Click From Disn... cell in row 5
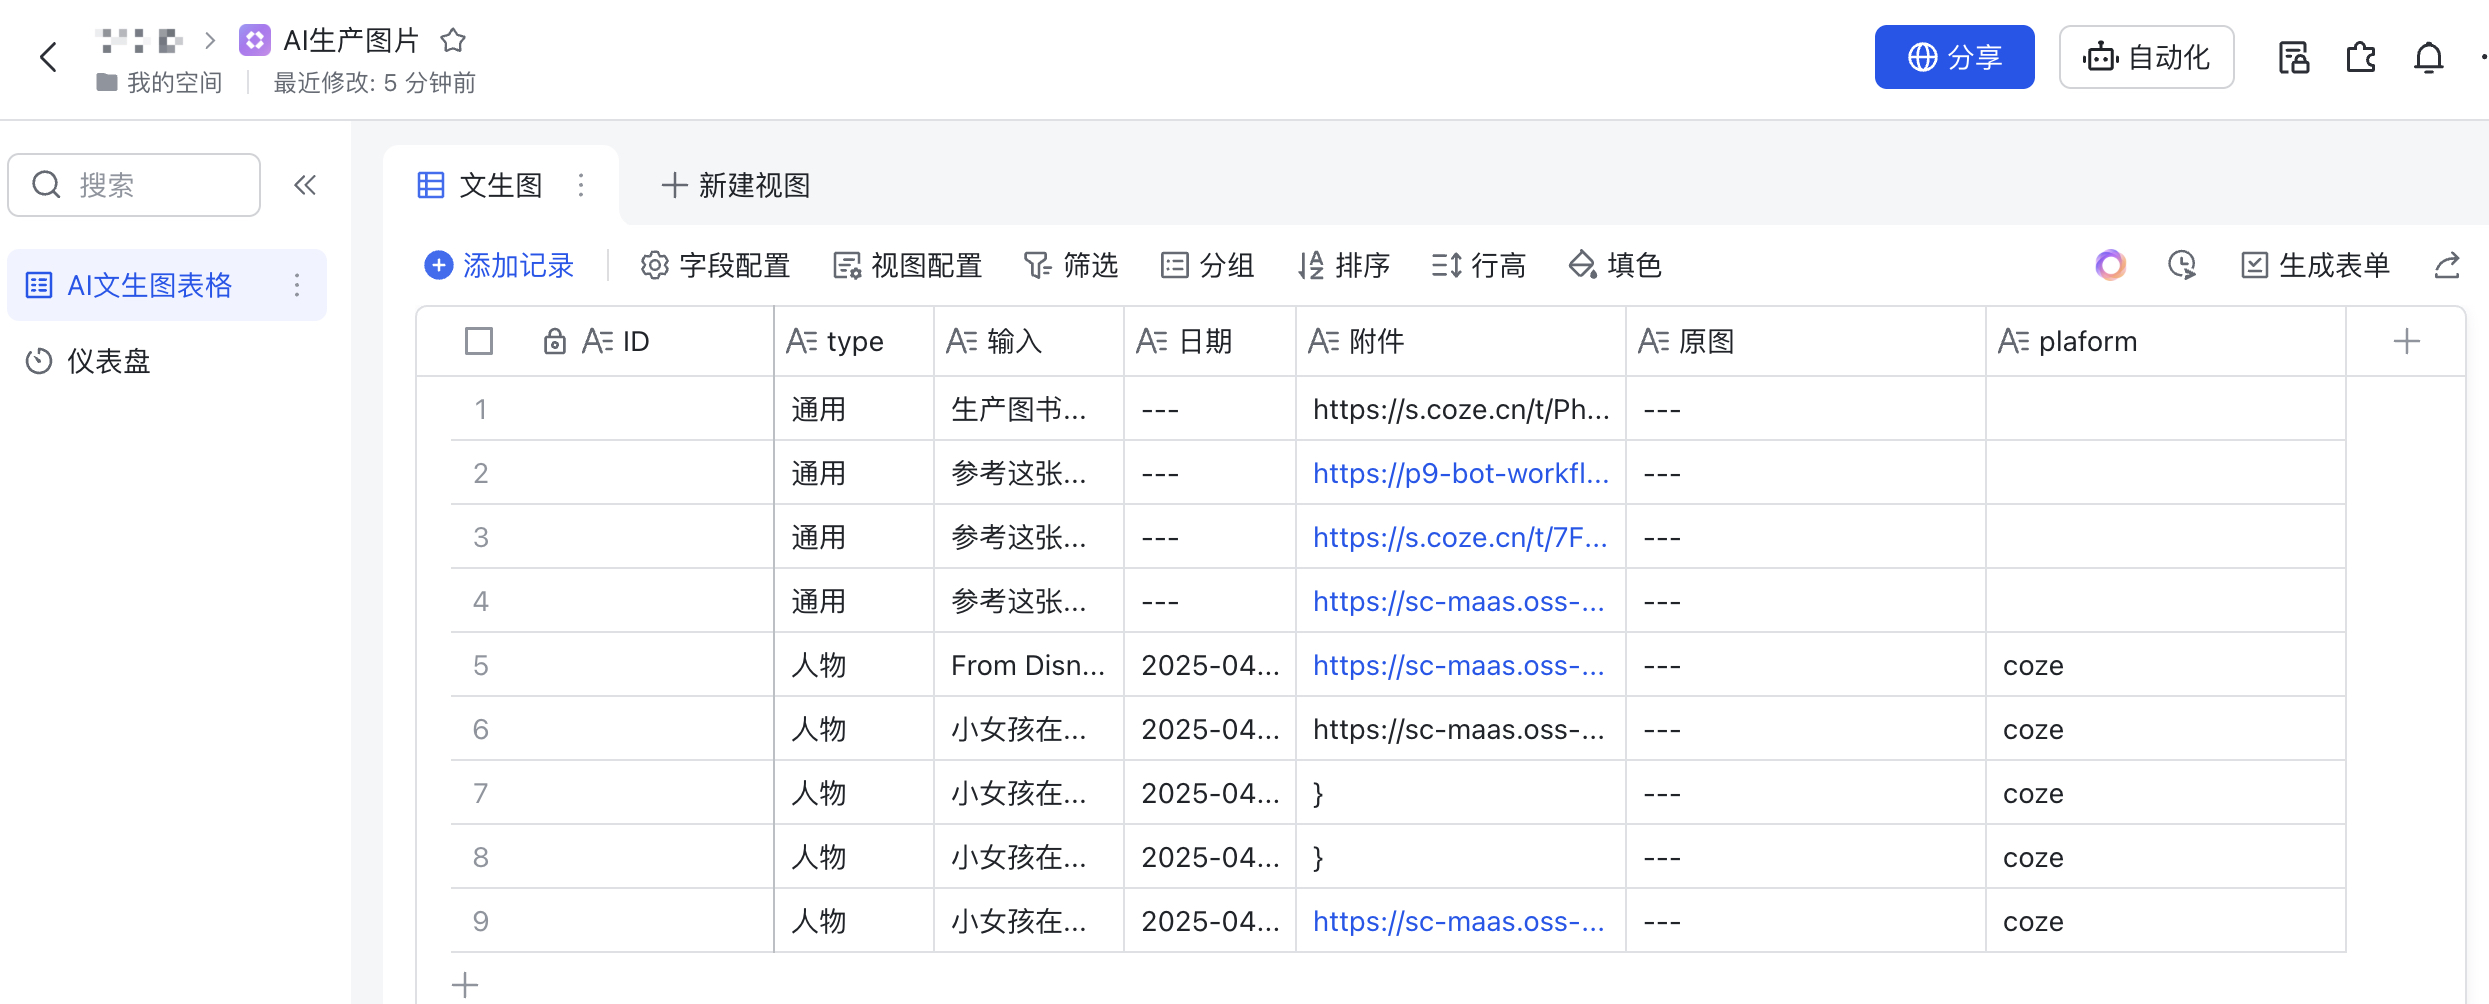This screenshot has width=2489, height=1004. pyautogui.click(x=1029, y=665)
